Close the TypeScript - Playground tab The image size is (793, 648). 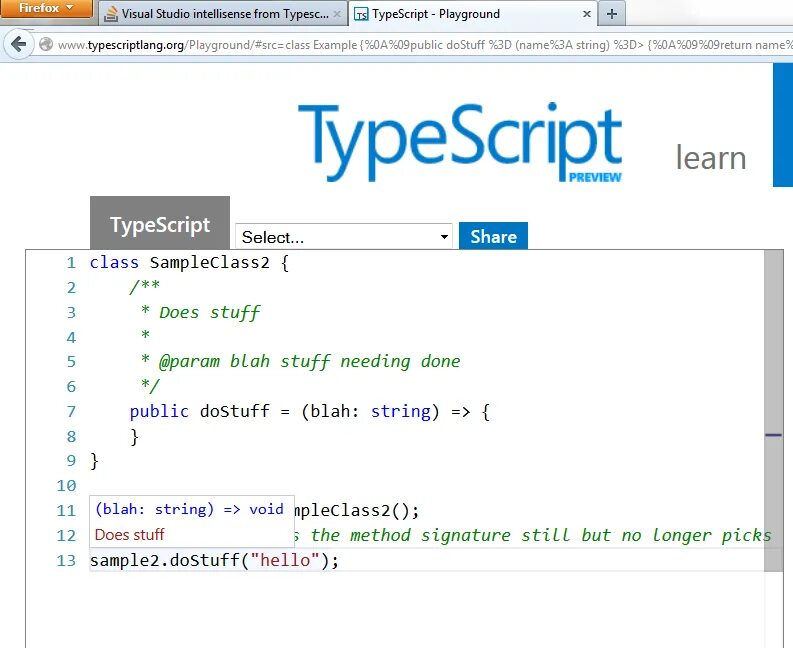tap(587, 14)
